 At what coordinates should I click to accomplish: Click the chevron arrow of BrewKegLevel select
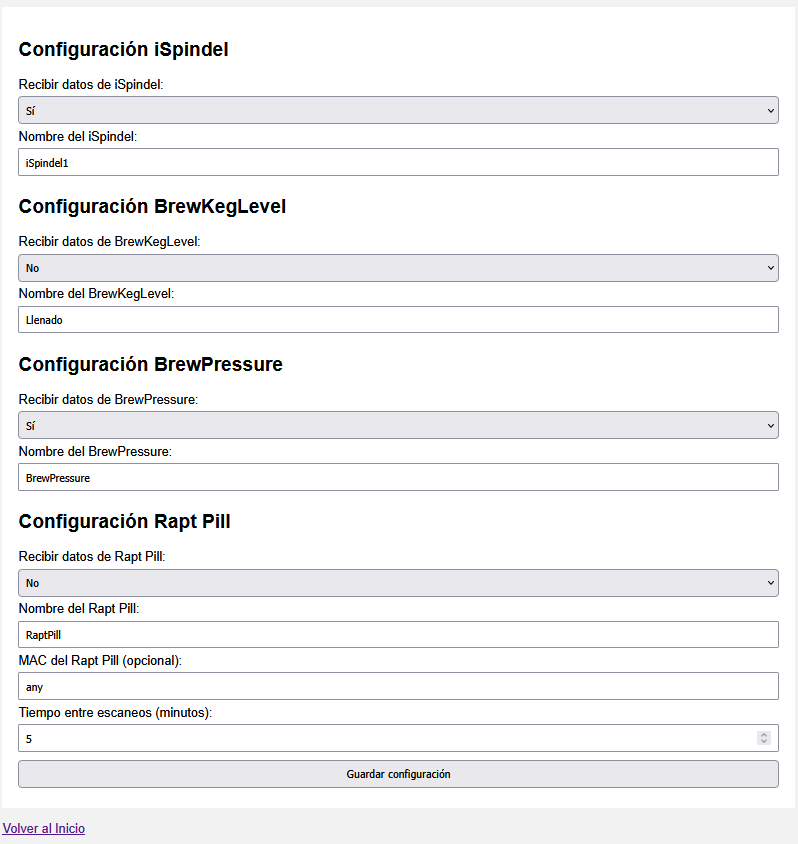[x=771, y=268]
